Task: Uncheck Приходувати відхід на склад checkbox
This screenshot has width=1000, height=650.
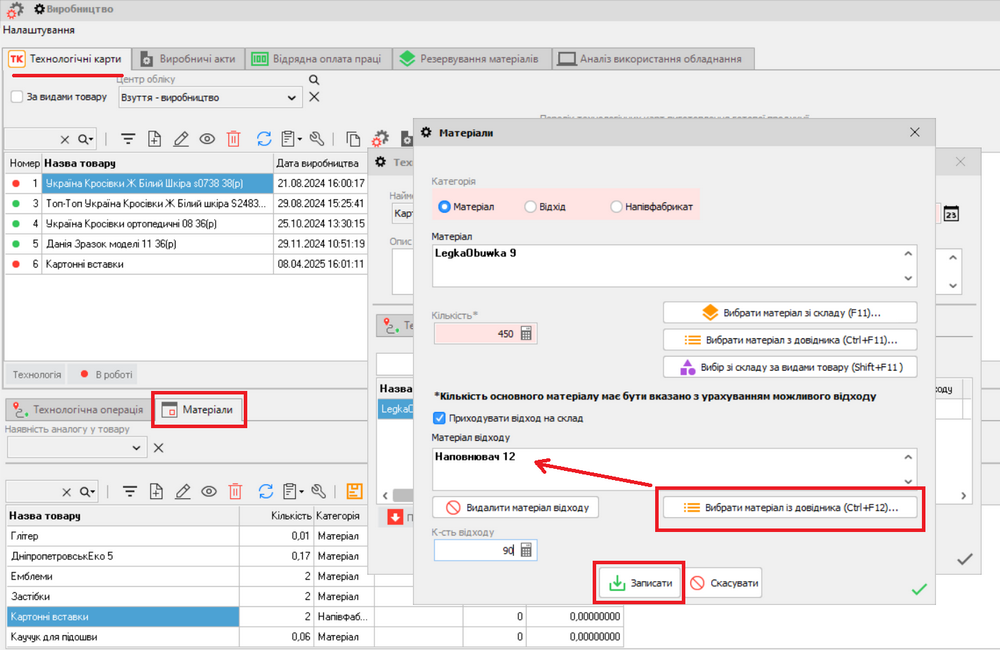Action: pyautogui.click(x=440, y=418)
